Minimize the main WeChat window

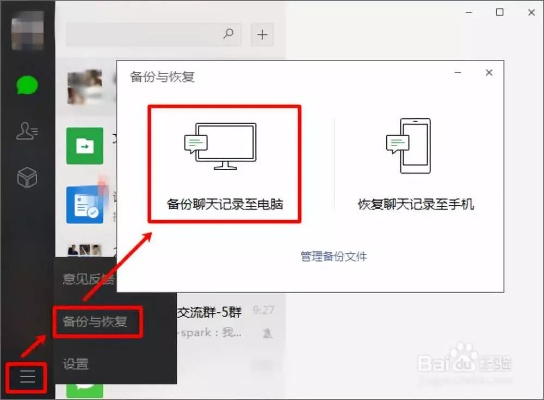click(x=469, y=12)
